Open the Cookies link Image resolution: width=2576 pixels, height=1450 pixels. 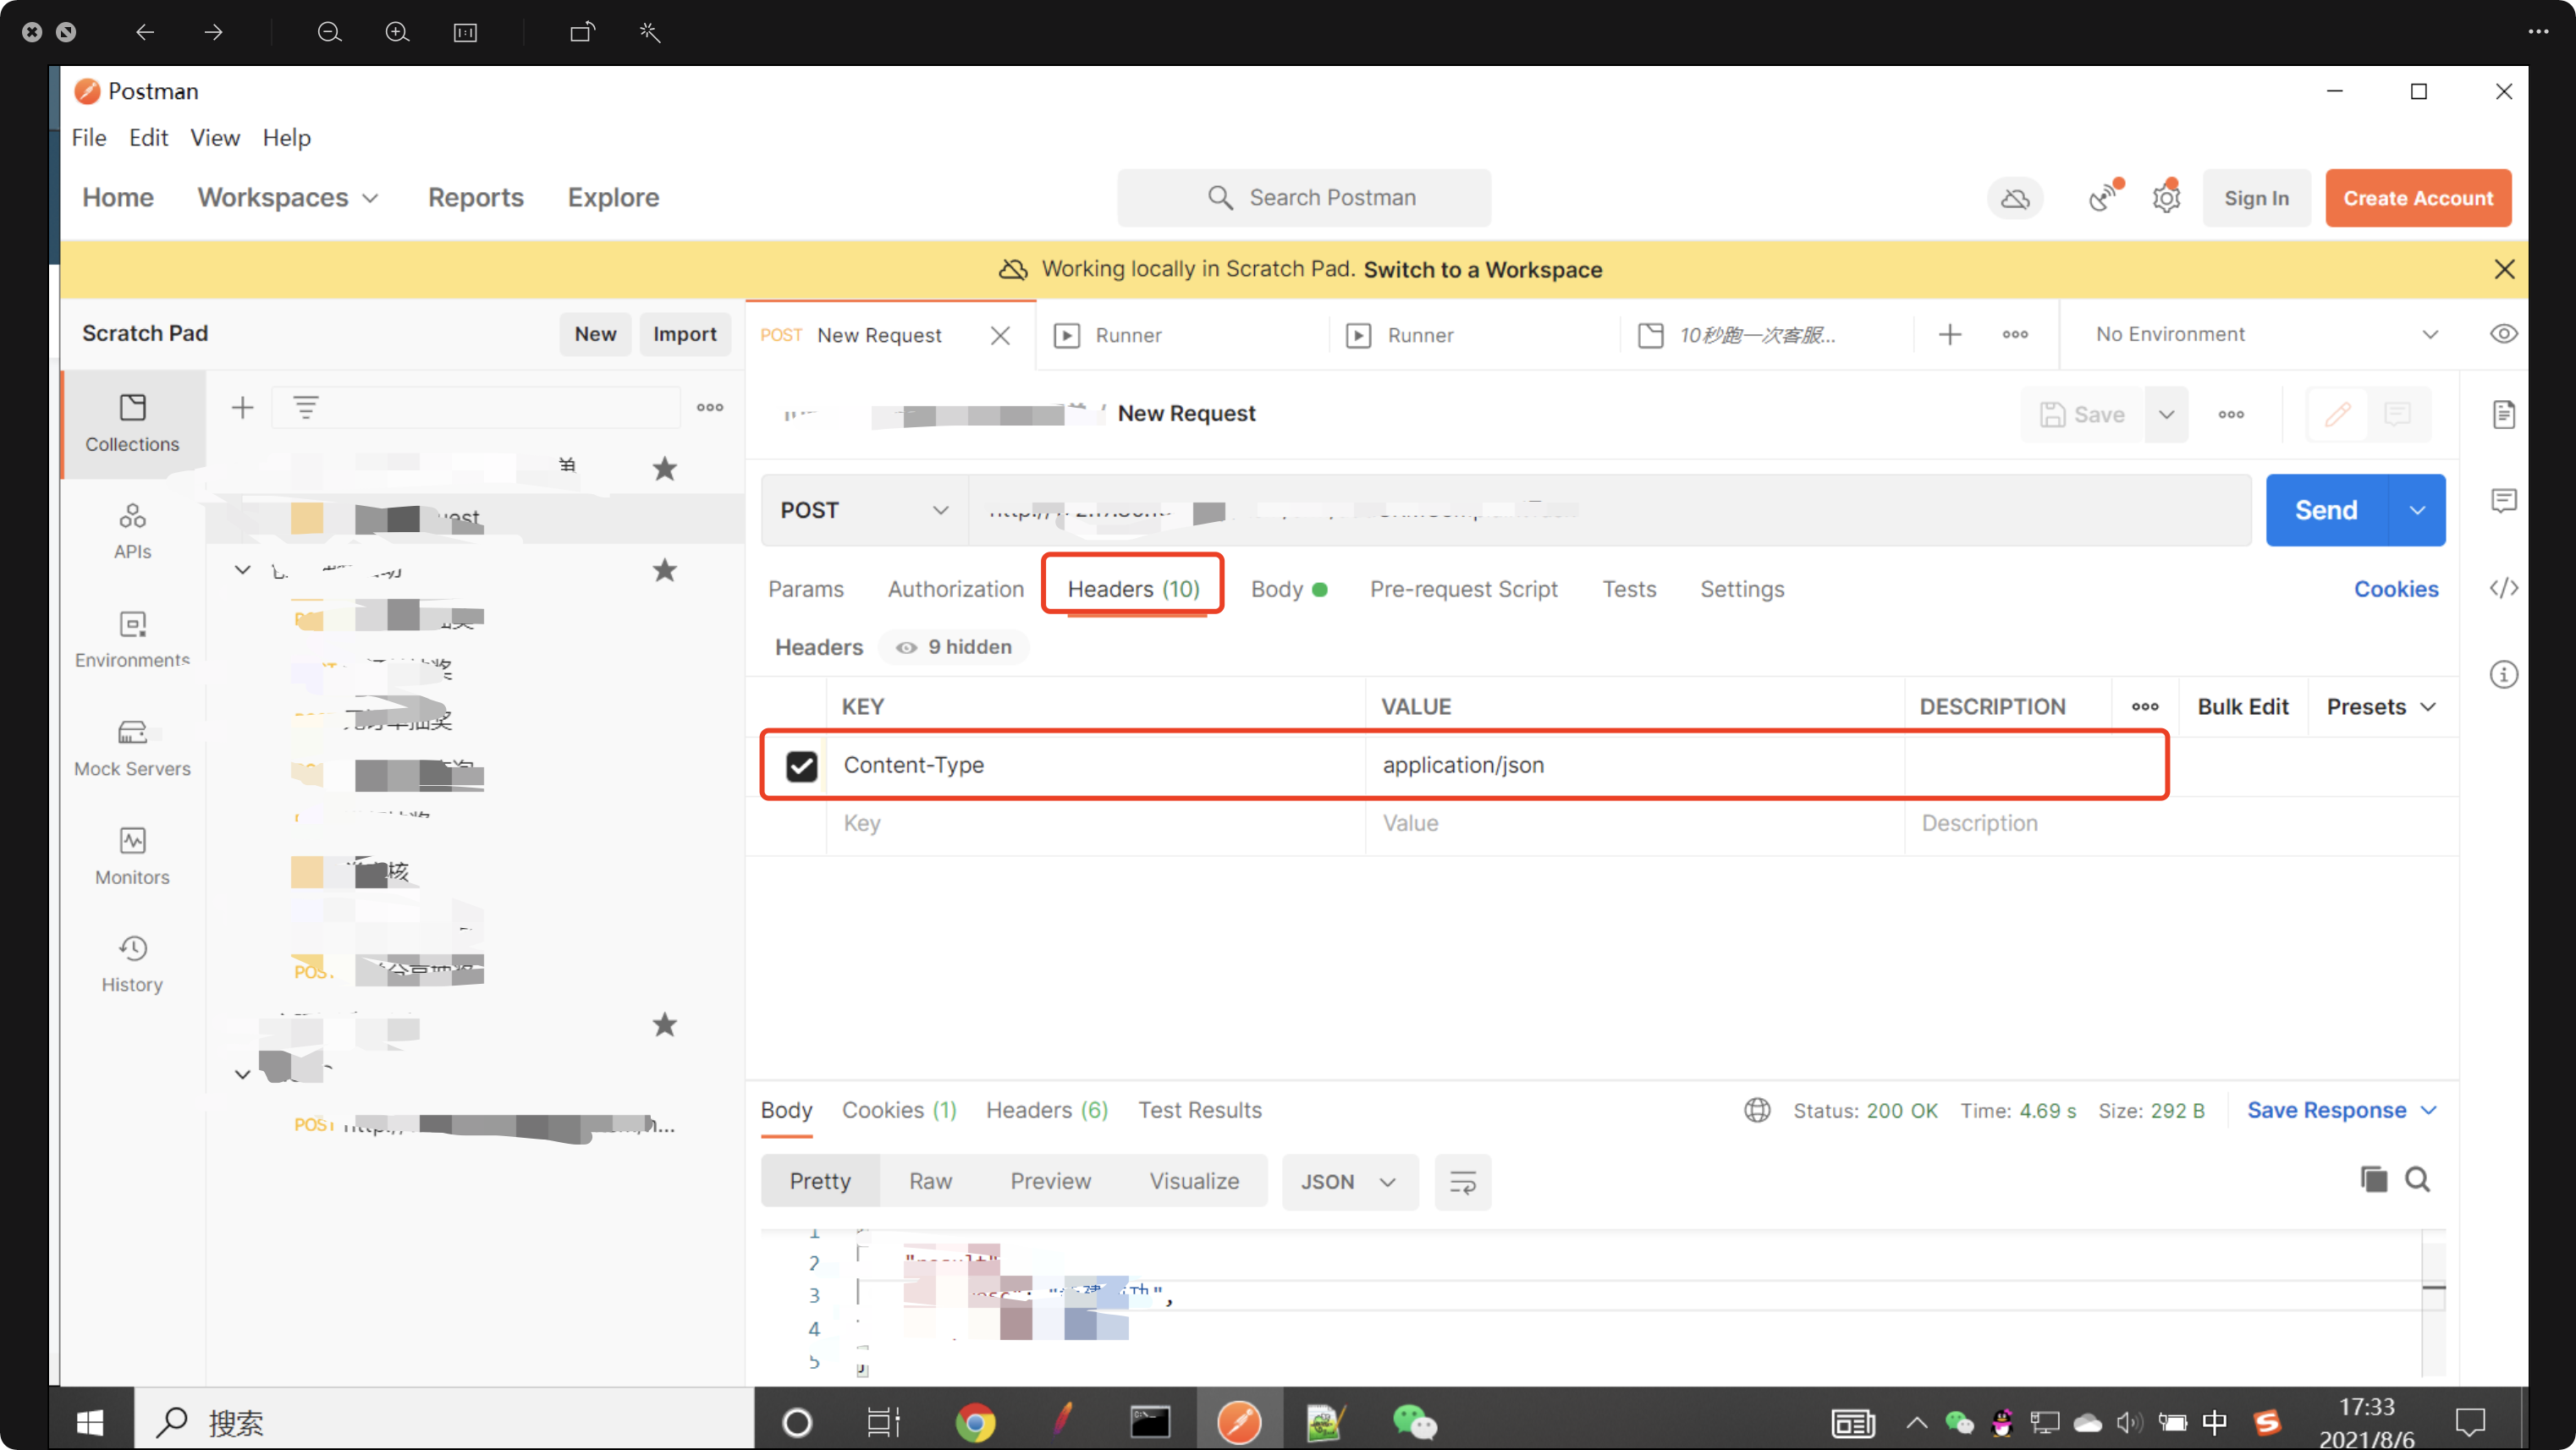click(2396, 589)
